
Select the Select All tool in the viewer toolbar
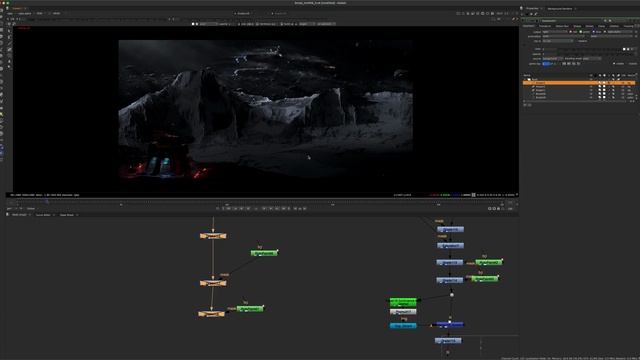(9, 30)
